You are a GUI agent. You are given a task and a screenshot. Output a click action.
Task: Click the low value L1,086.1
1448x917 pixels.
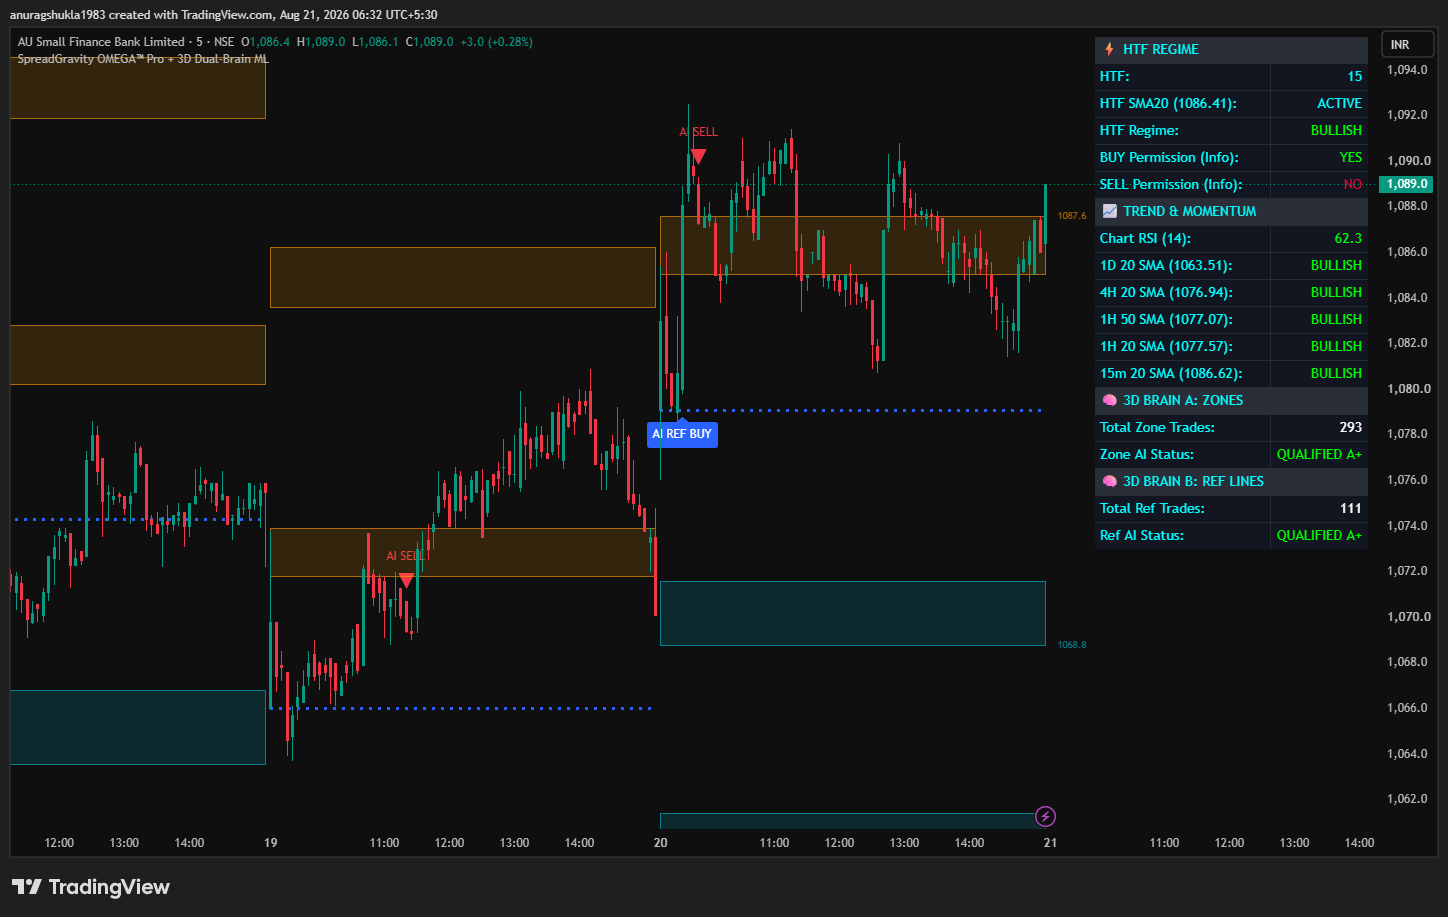click(x=375, y=42)
